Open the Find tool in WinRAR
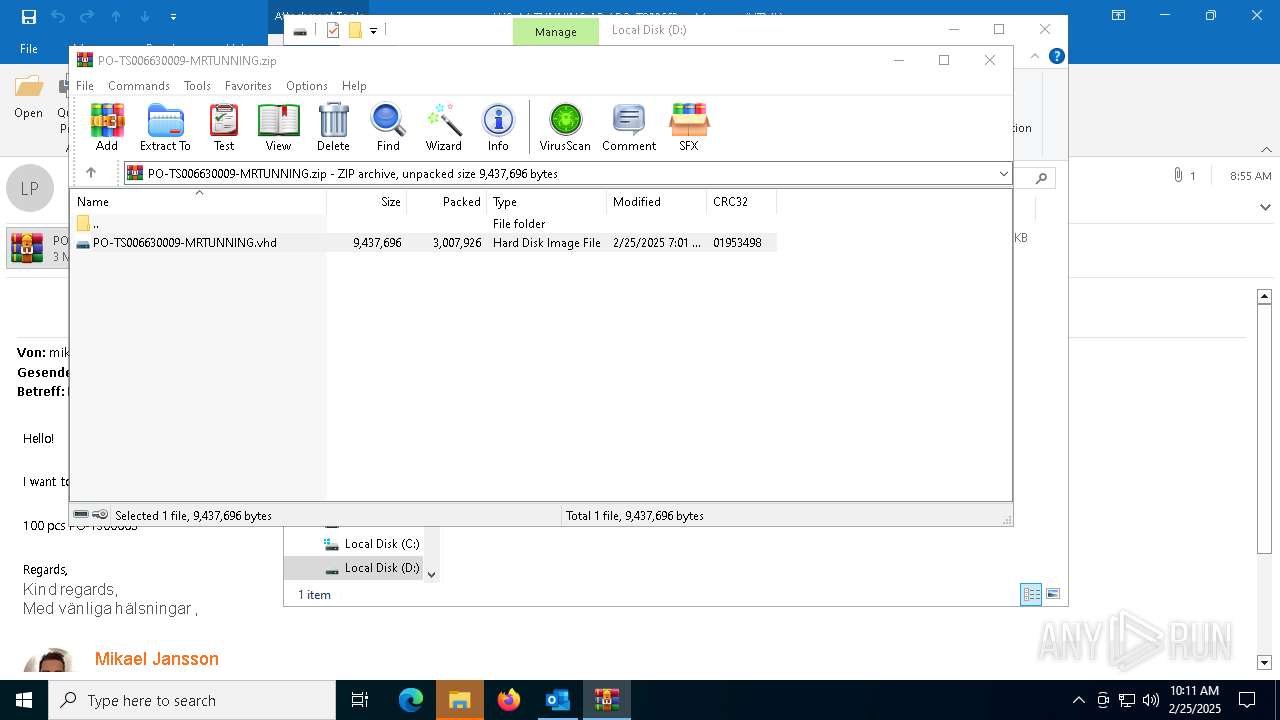 click(x=388, y=127)
